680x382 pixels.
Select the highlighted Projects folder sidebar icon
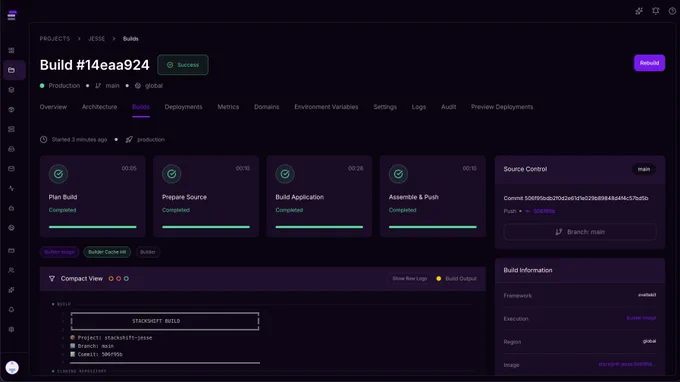pyautogui.click(x=12, y=70)
